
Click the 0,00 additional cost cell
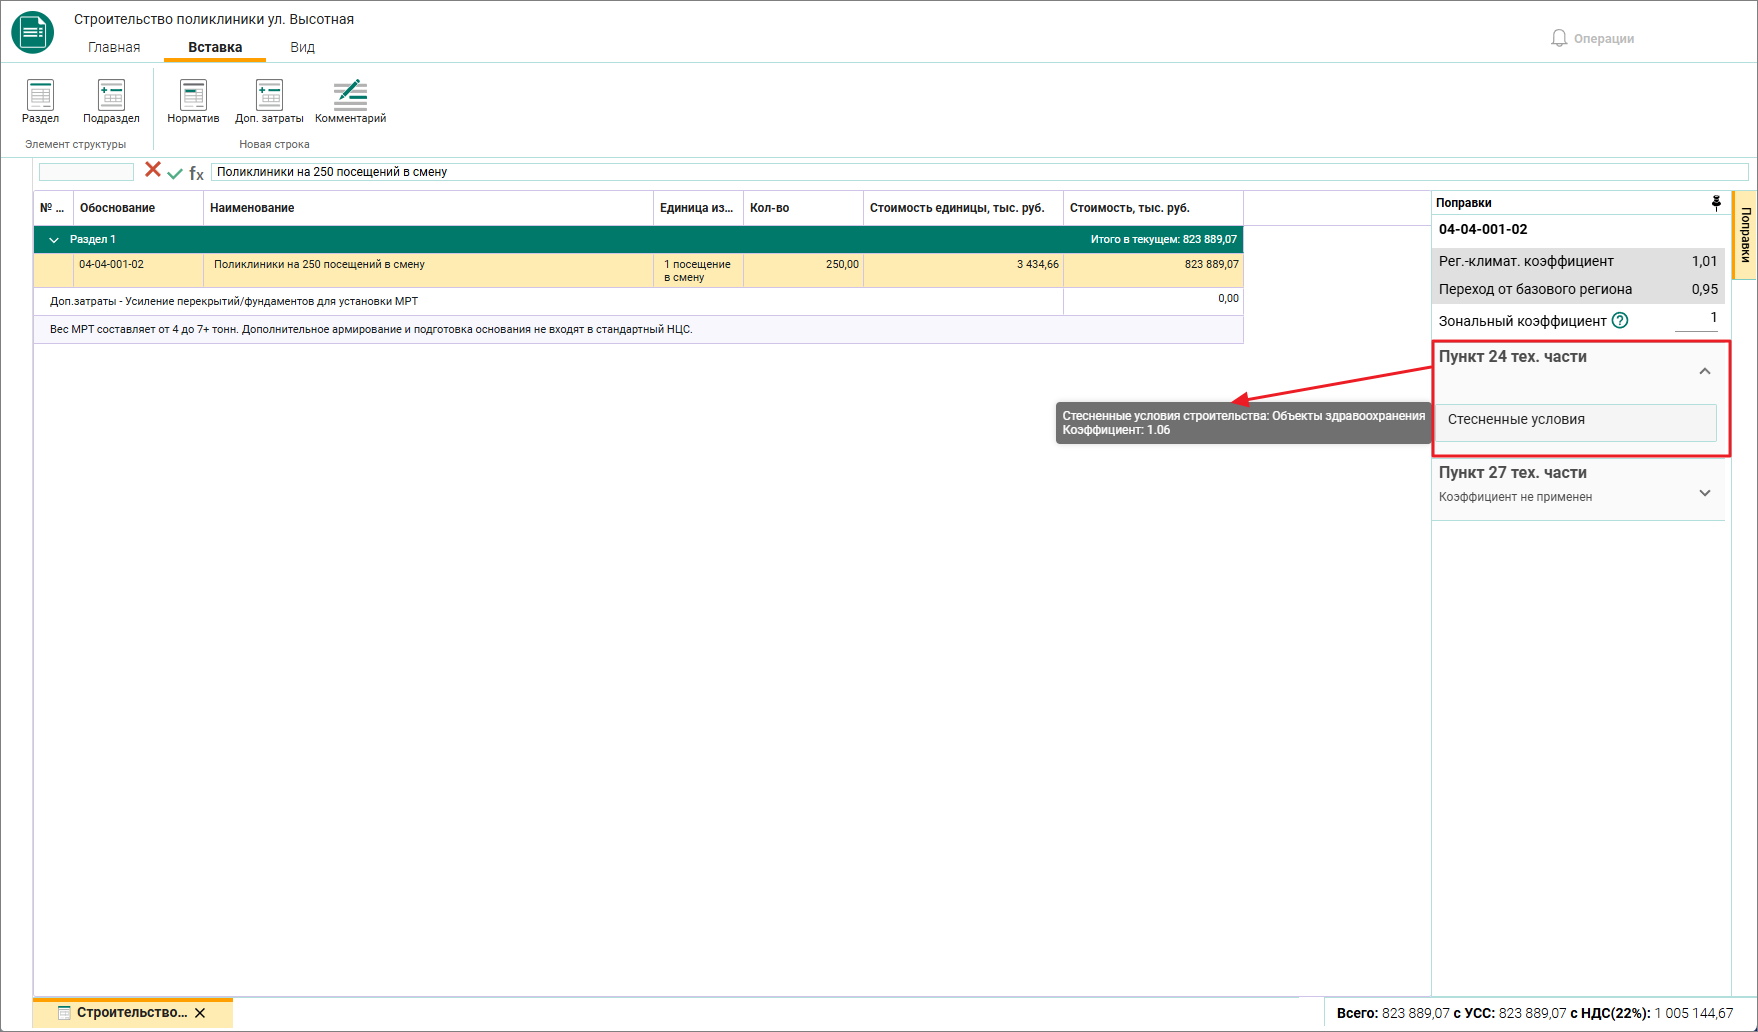[1153, 302]
